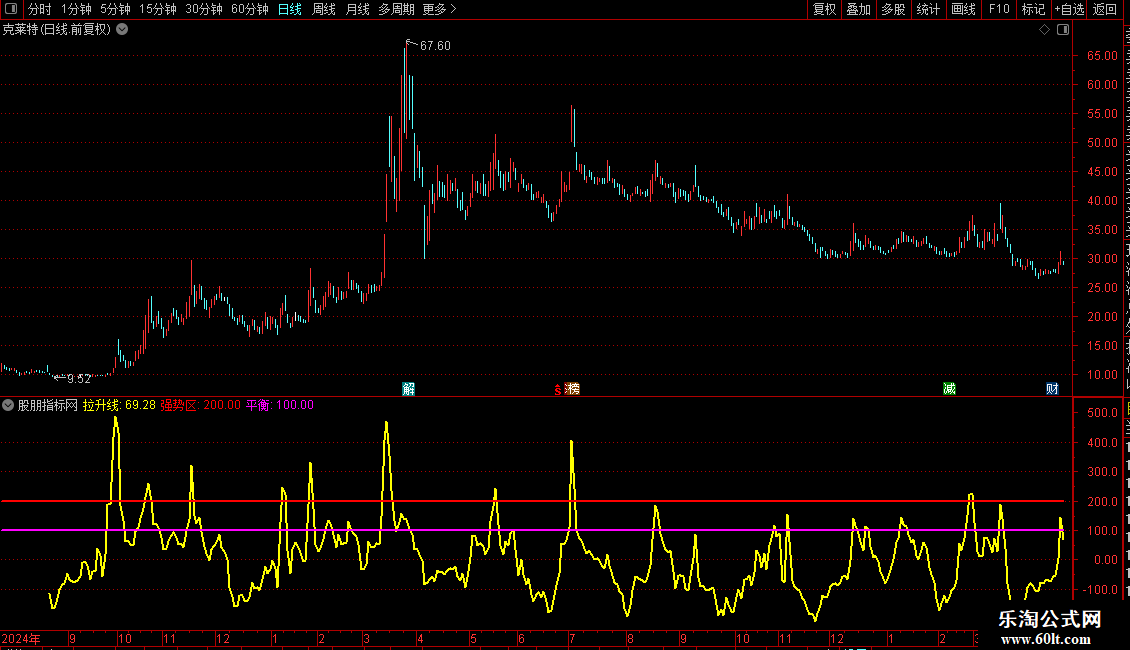This screenshot has width=1130, height=650.
Task: Select the 1分钟 period tab
Action: point(76,9)
